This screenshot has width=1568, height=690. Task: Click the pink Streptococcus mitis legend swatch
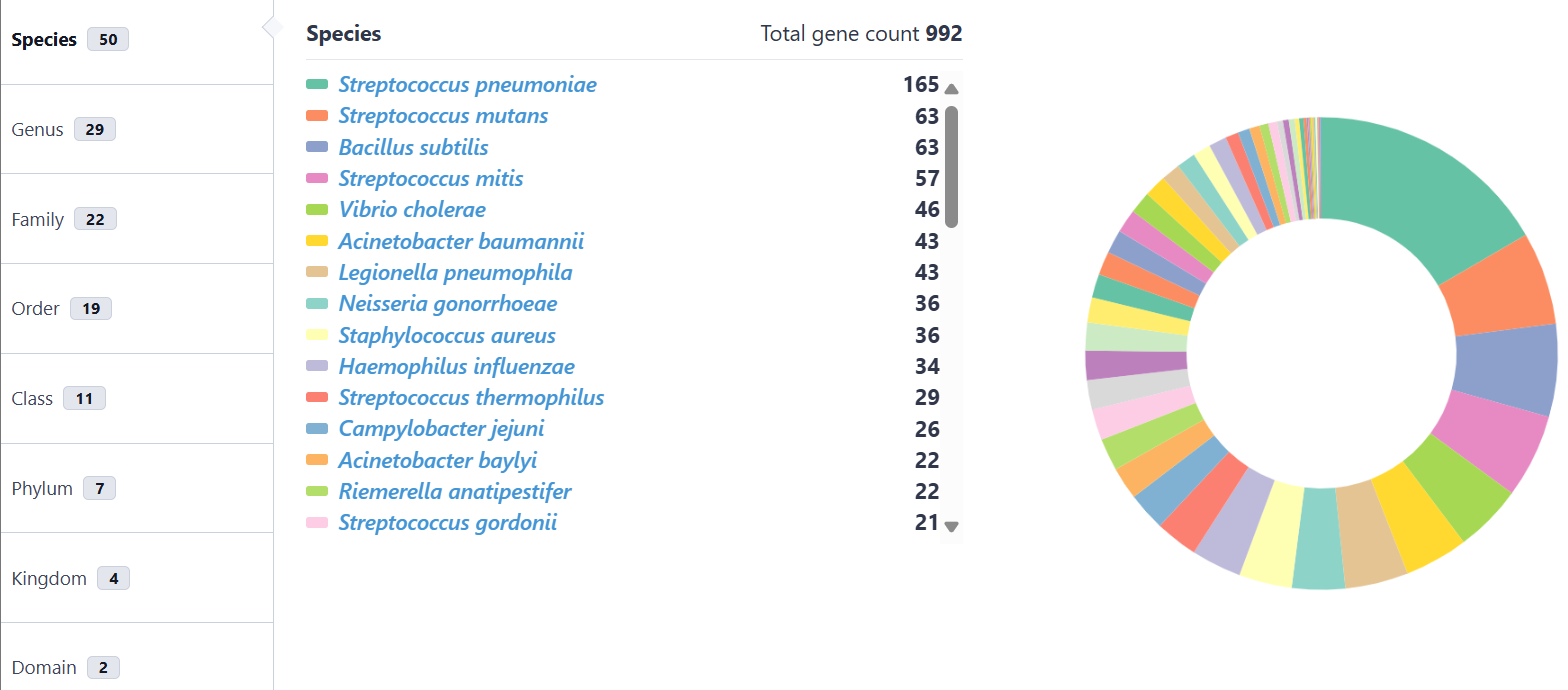point(317,179)
